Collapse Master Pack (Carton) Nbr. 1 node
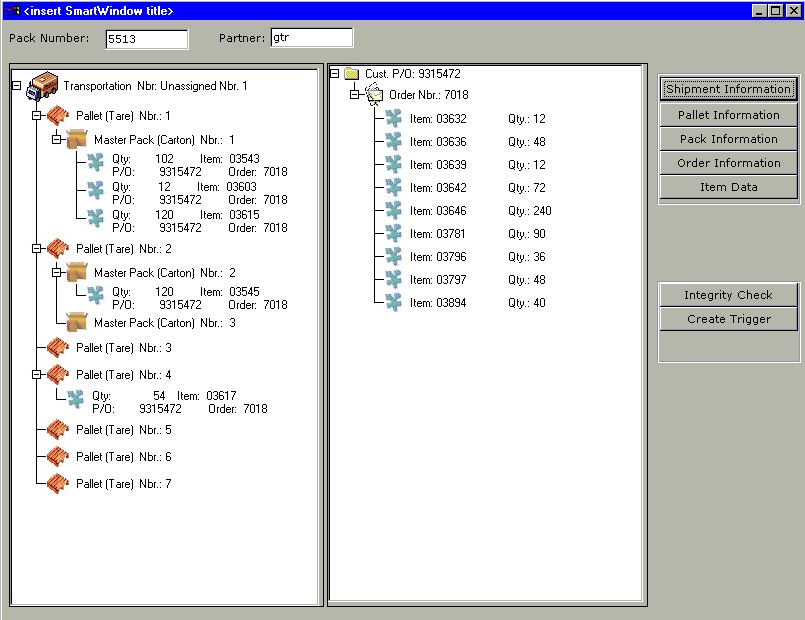 tap(56, 140)
